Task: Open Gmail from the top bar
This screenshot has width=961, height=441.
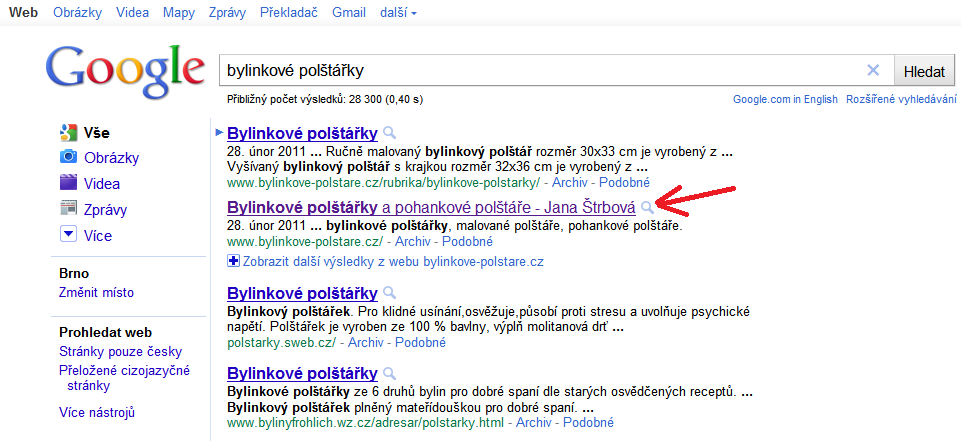Action: coord(349,12)
